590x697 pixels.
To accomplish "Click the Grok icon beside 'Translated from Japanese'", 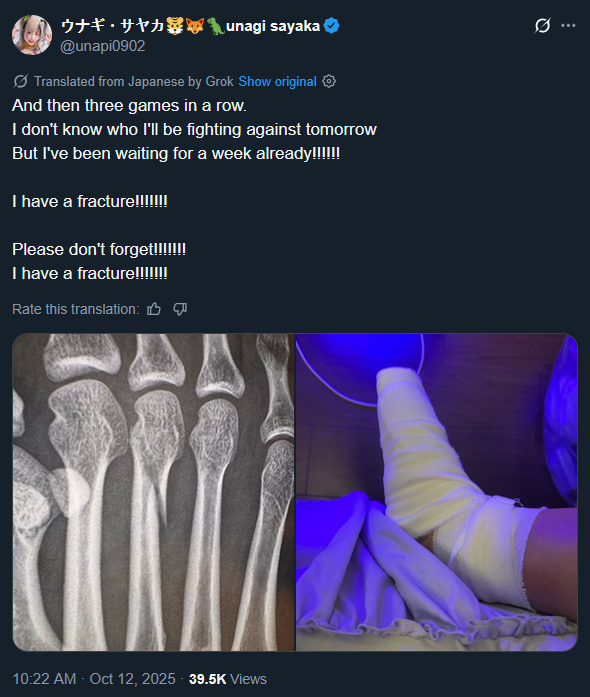I will point(20,81).
